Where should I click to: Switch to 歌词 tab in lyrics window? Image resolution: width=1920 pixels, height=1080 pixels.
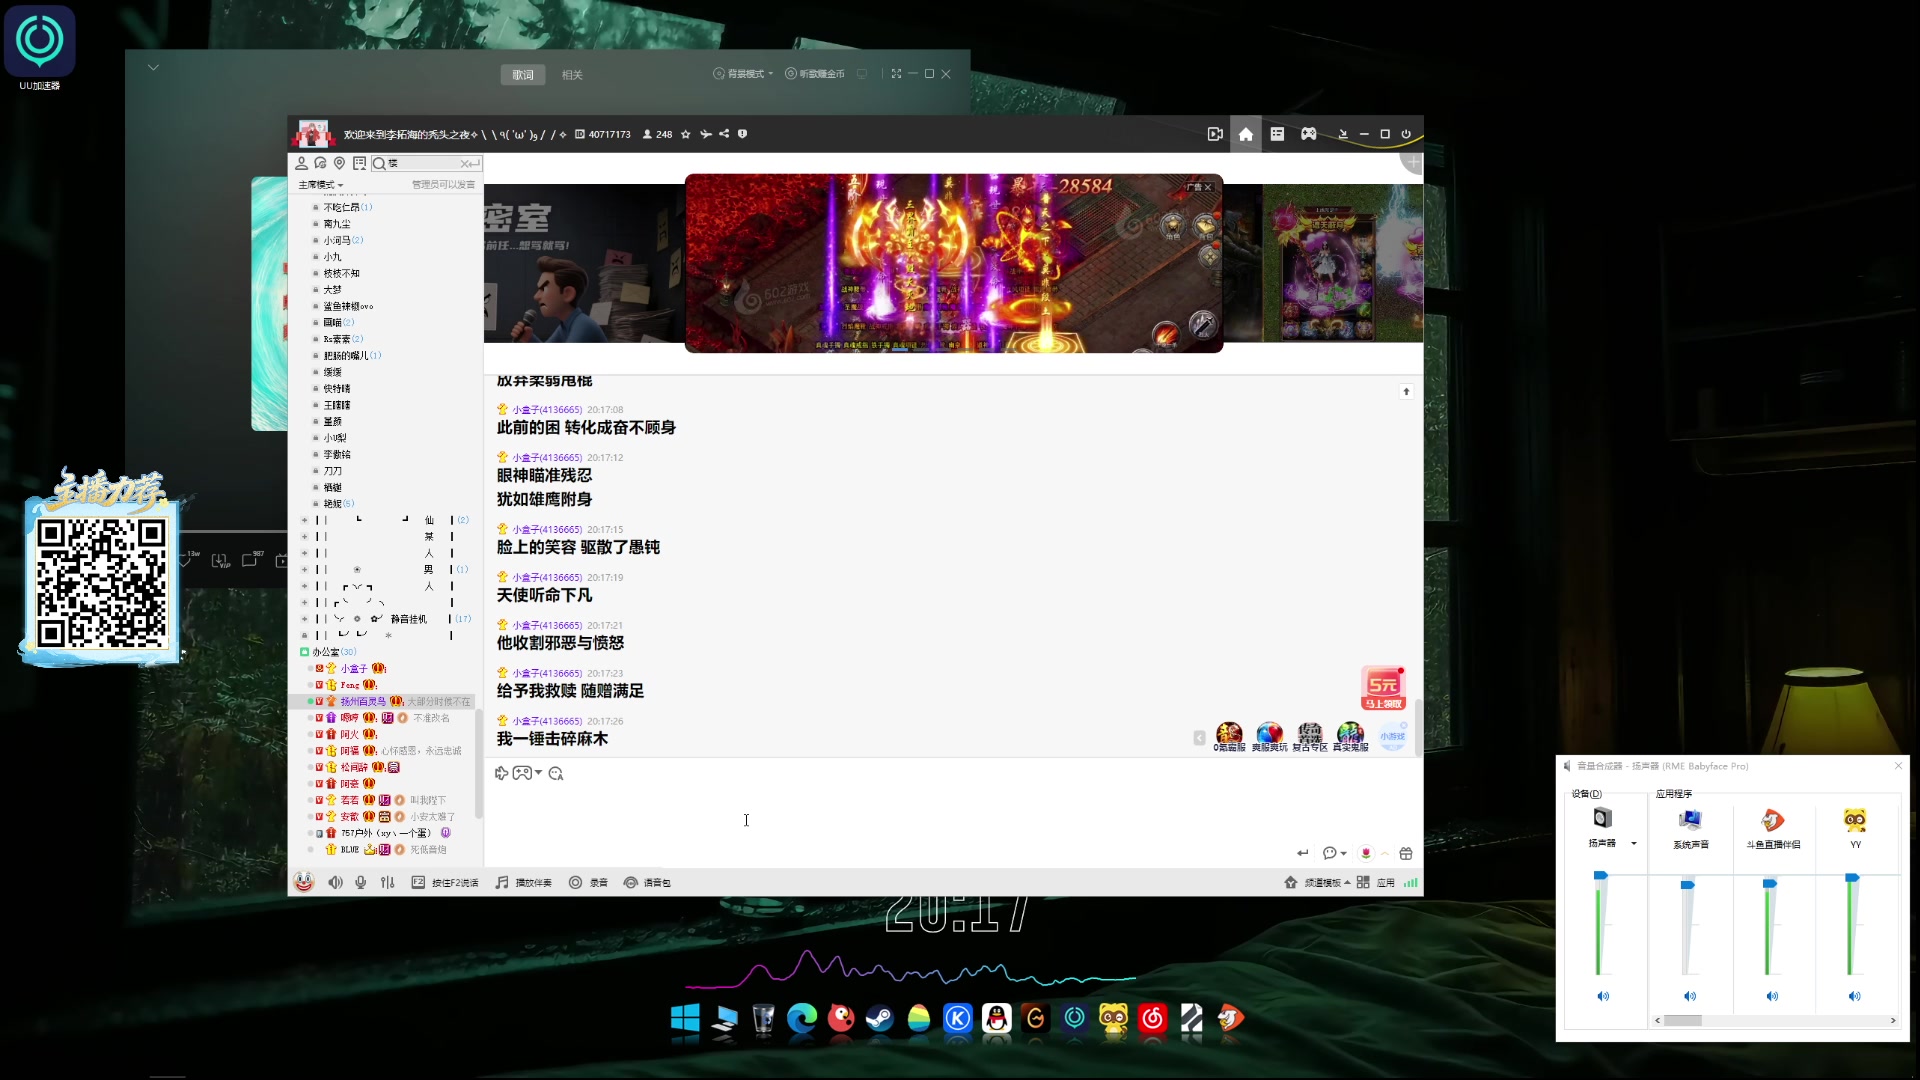[x=523, y=75]
